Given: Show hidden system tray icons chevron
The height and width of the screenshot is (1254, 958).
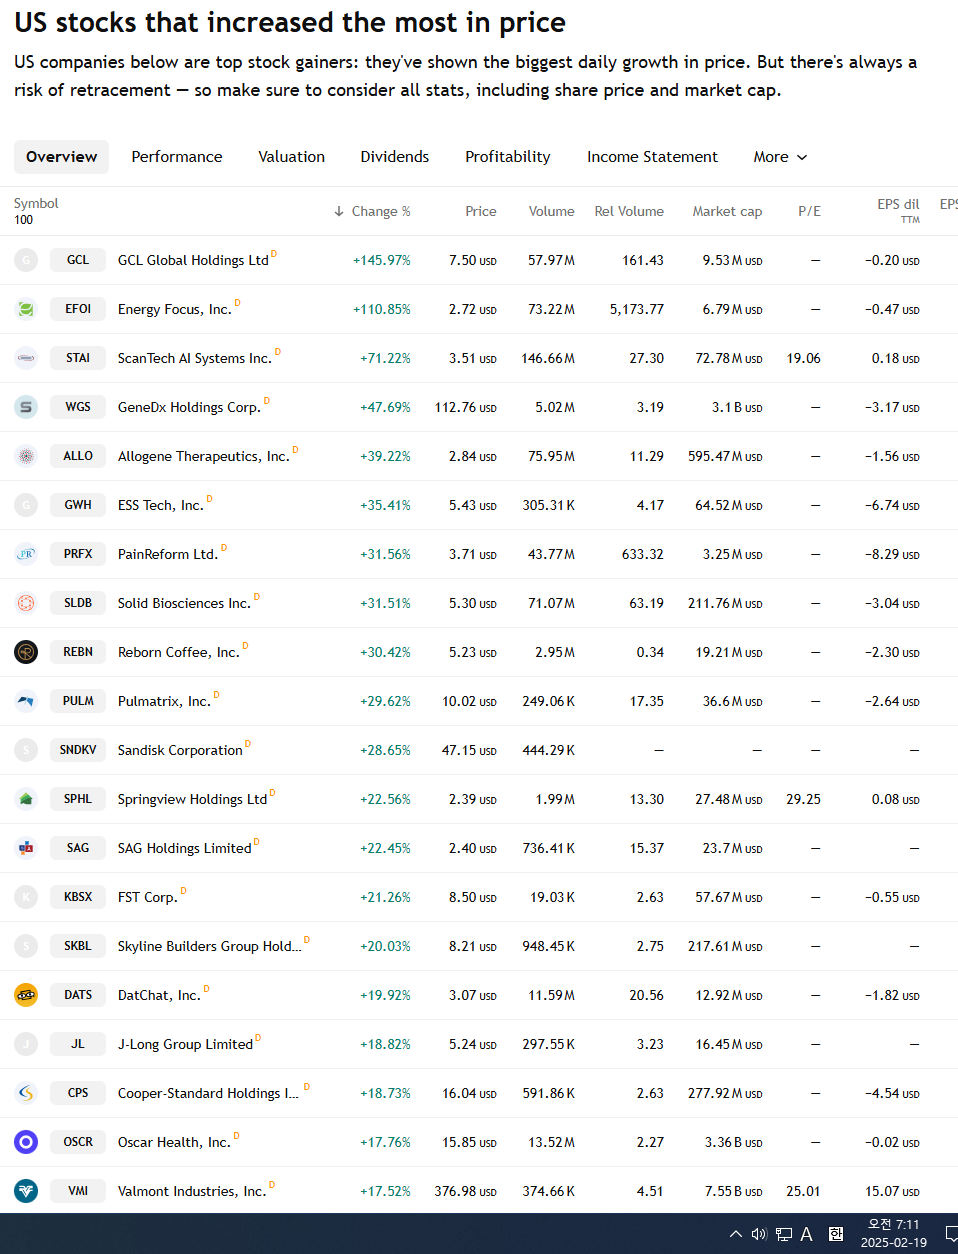Looking at the screenshot, I should 736,1234.
